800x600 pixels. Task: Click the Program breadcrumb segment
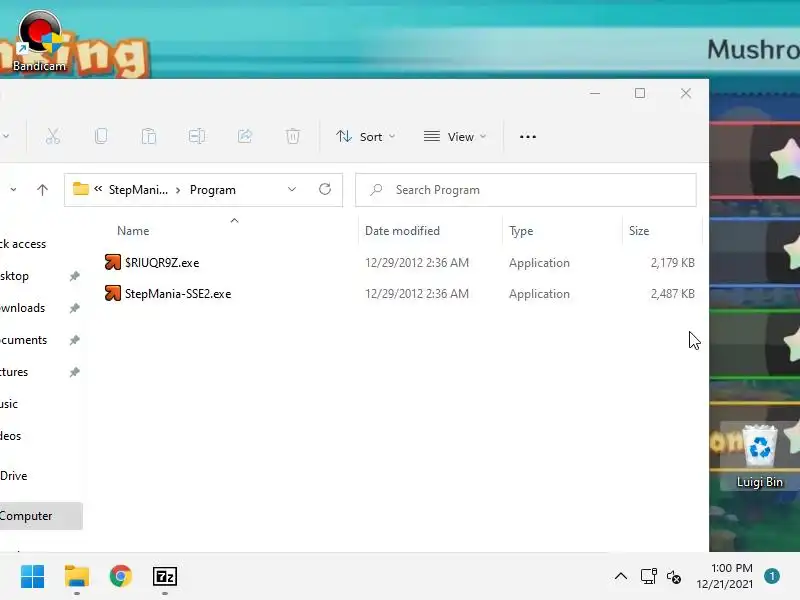[213, 190]
